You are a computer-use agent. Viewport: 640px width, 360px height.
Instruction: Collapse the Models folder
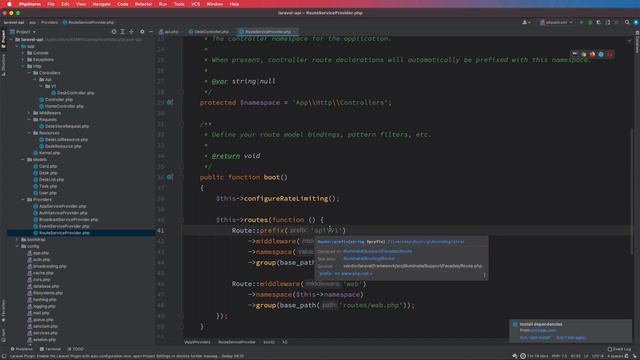tap(23, 160)
